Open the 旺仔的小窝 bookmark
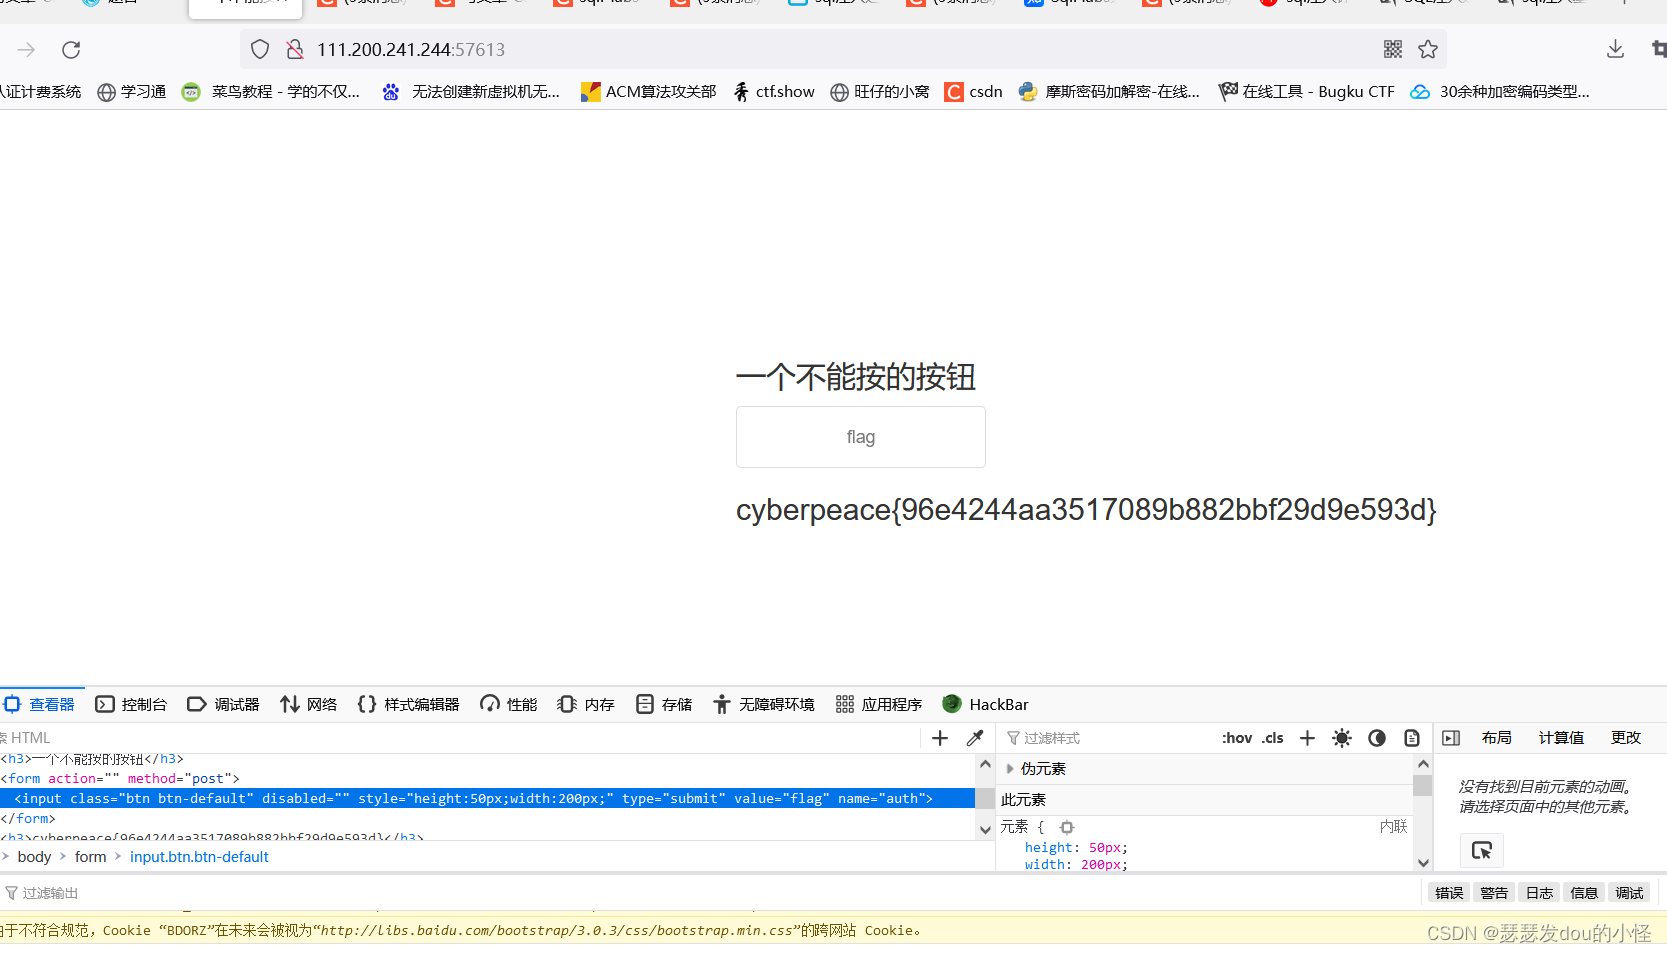The height and width of the screenshot is (953, 1667). click(880, 92)
